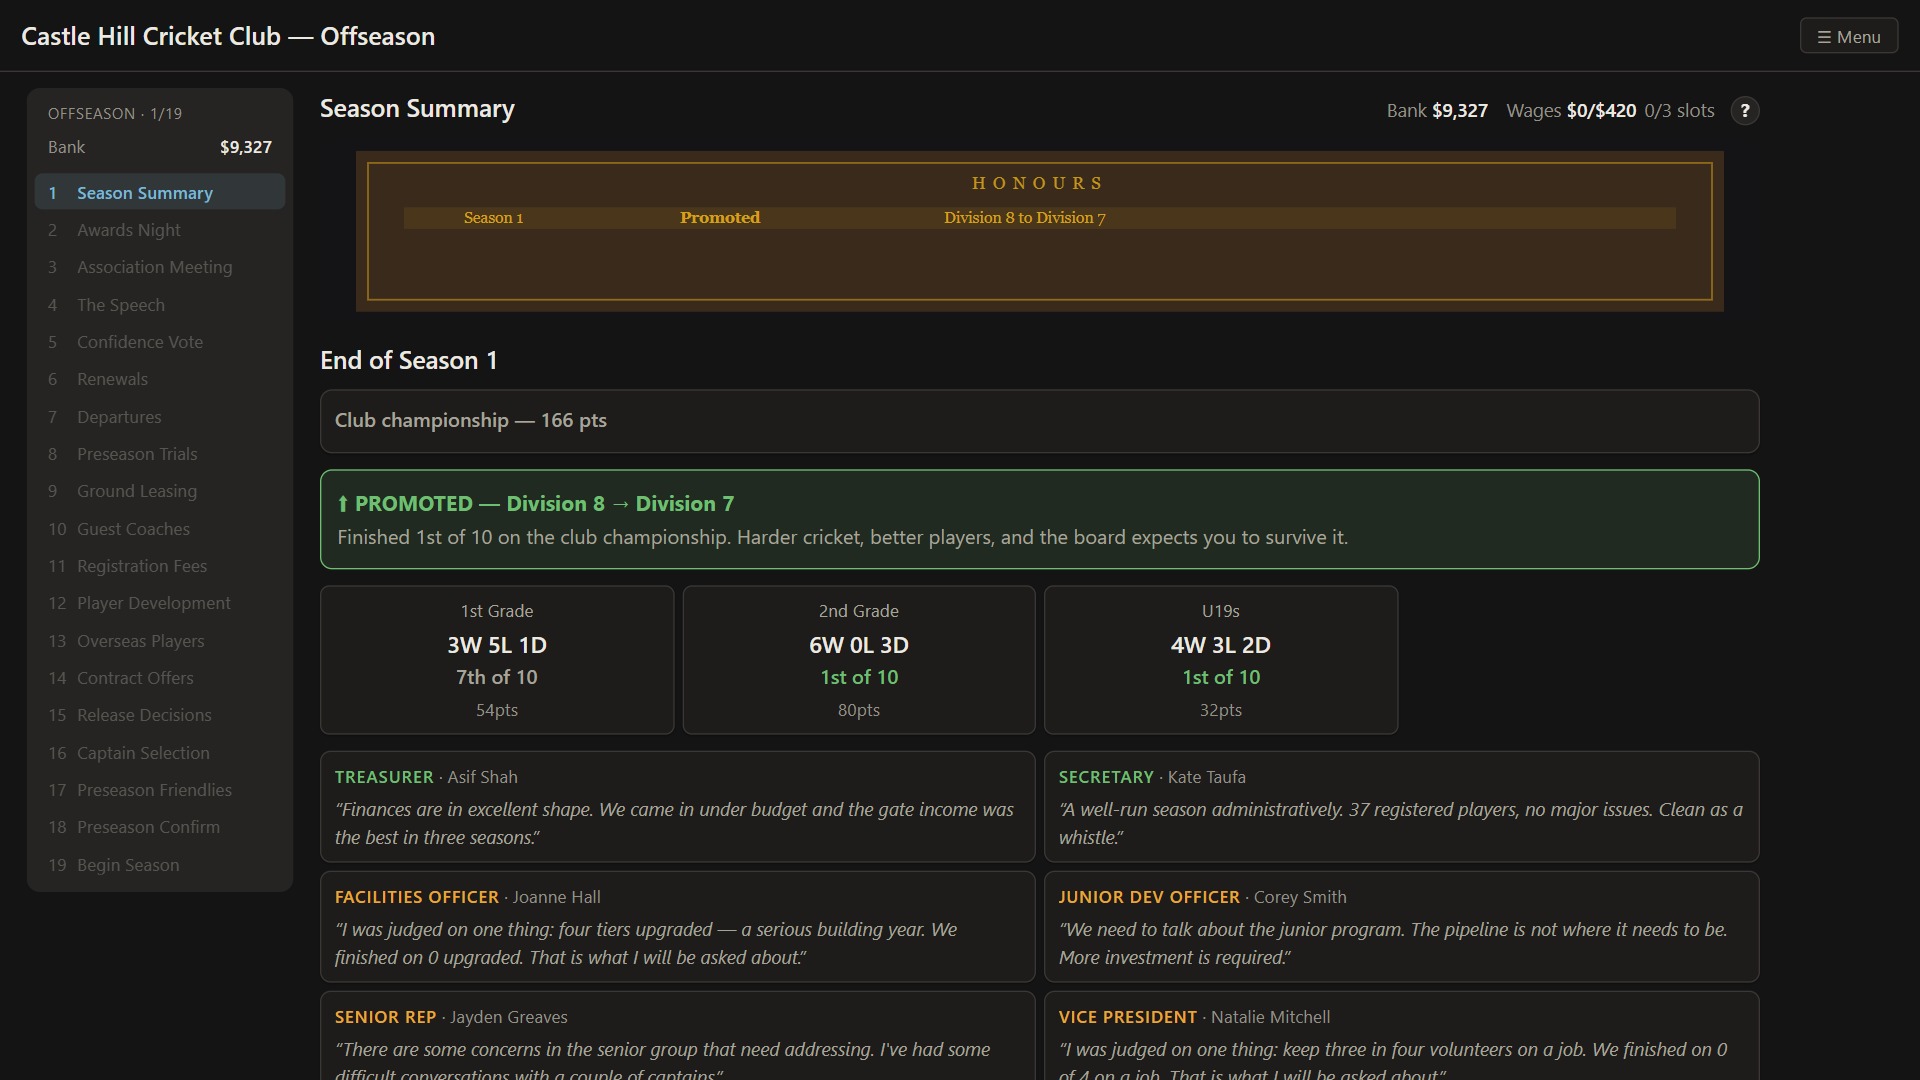
Task: Open Association Meeting step
Action: click(160, 267)
